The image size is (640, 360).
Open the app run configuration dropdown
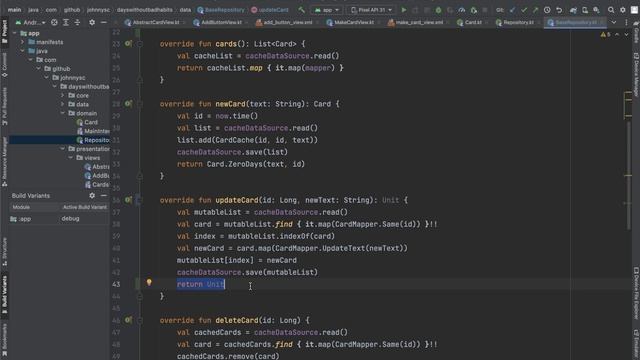[327, 10]
